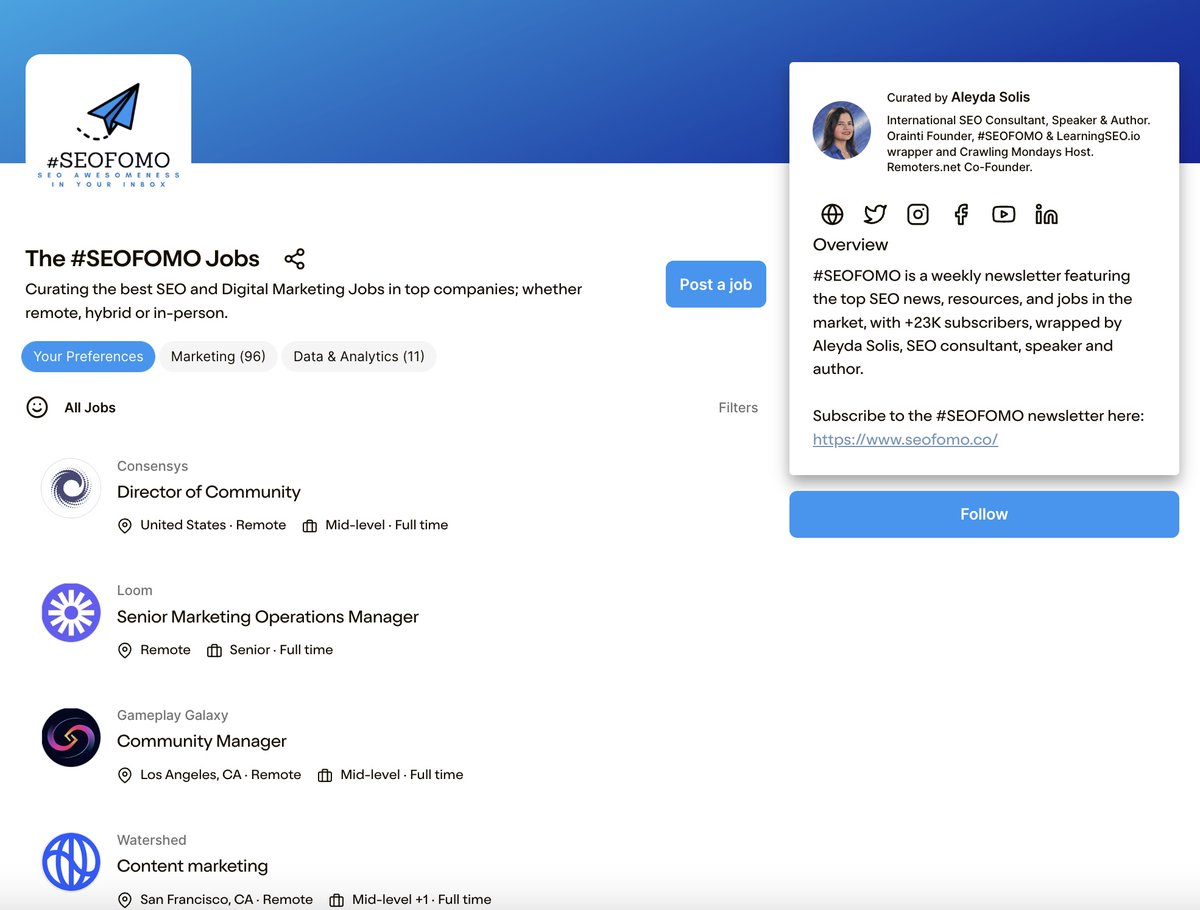
Task: Click the Consensys company logo
Action: [71, 488]
